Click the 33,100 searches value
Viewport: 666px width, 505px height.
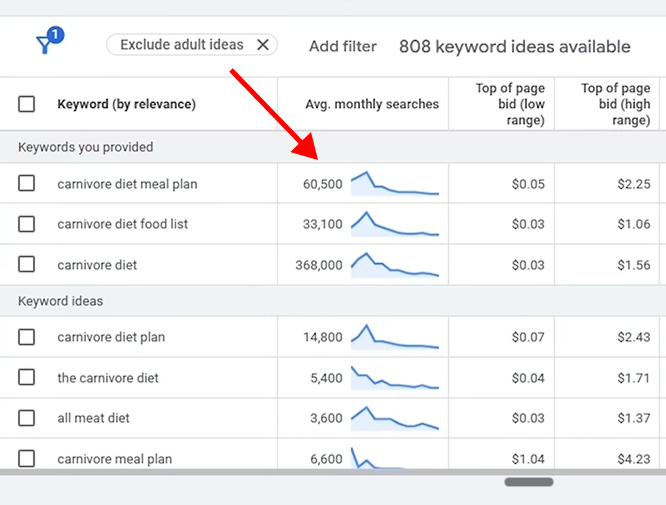pos(322,224)
